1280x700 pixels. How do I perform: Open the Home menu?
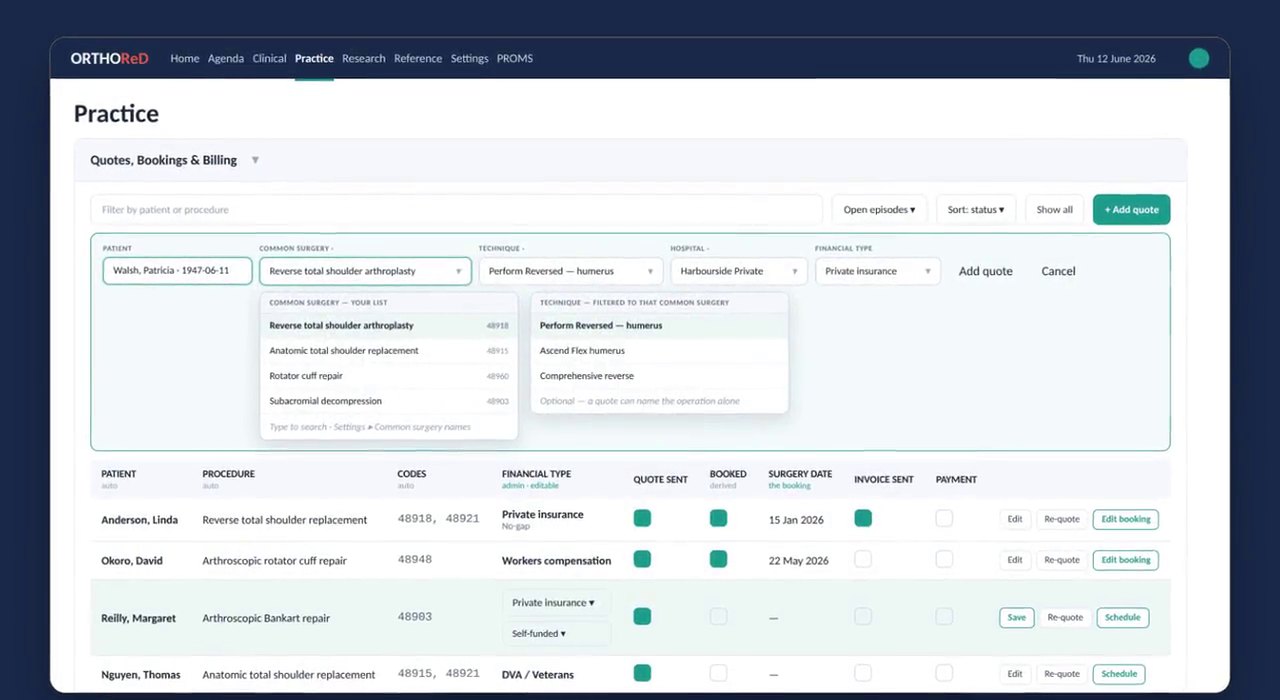[x=185, y=58]
